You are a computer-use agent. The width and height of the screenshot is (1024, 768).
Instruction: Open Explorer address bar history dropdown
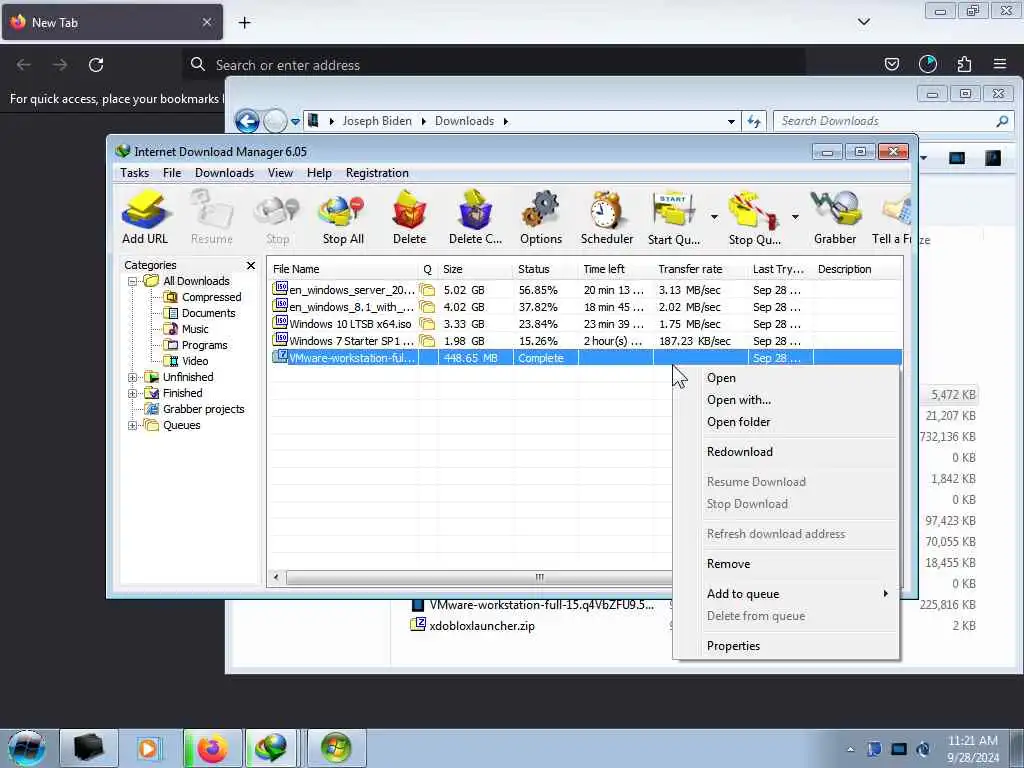[x=731, y=121]
